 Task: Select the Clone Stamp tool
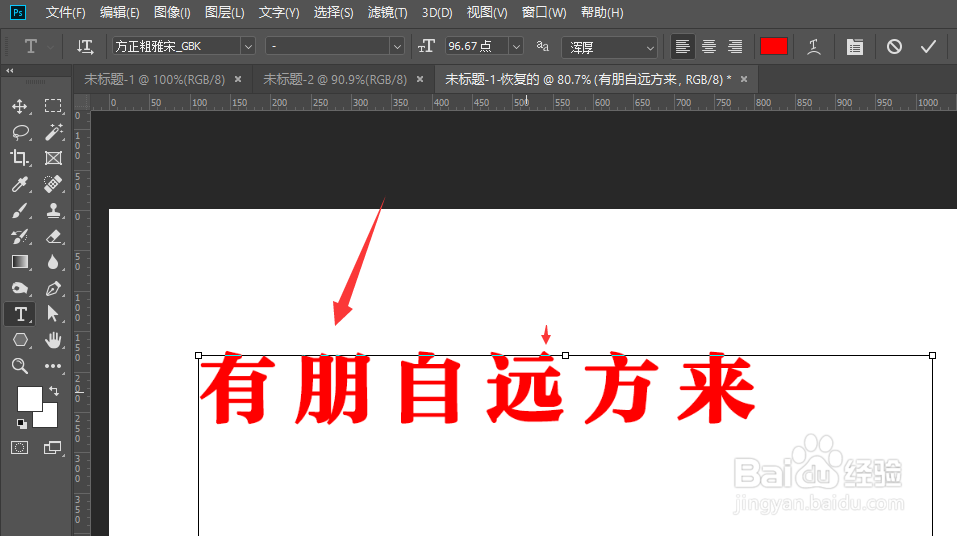[x=53, y=211]
